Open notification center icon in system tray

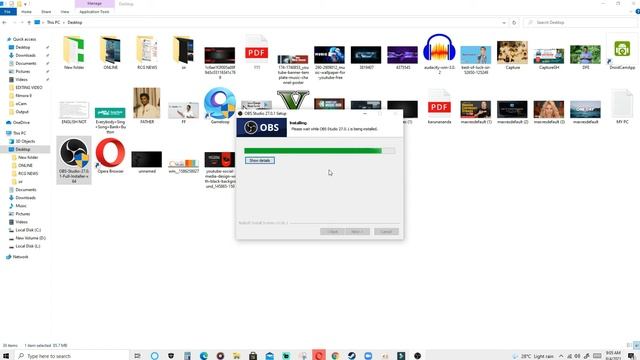coord(631,356)
